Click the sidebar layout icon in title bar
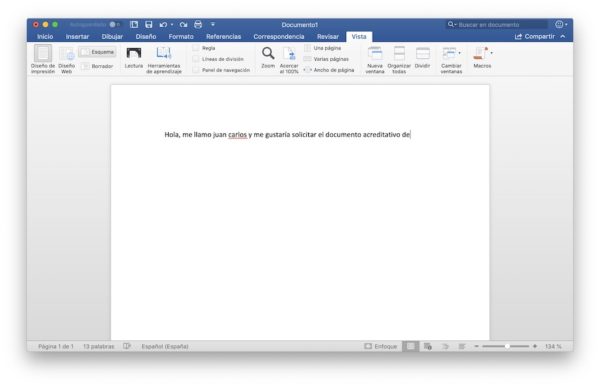 click(x=134, y=24)
